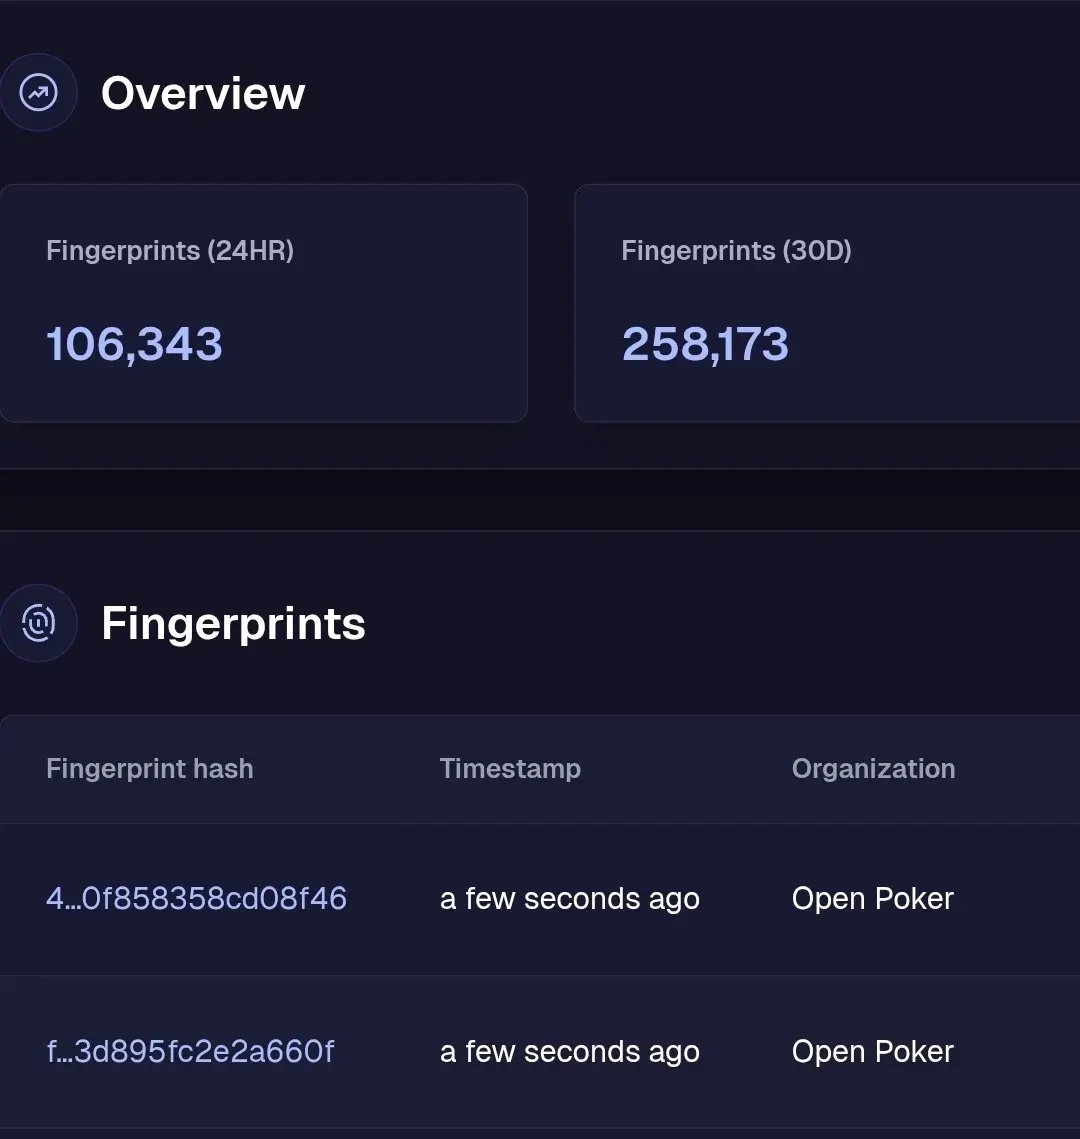Viewport: 1080px width, 1139px height.
Task: Click the Fingerprint hash column header
Action: pos(150,769)
